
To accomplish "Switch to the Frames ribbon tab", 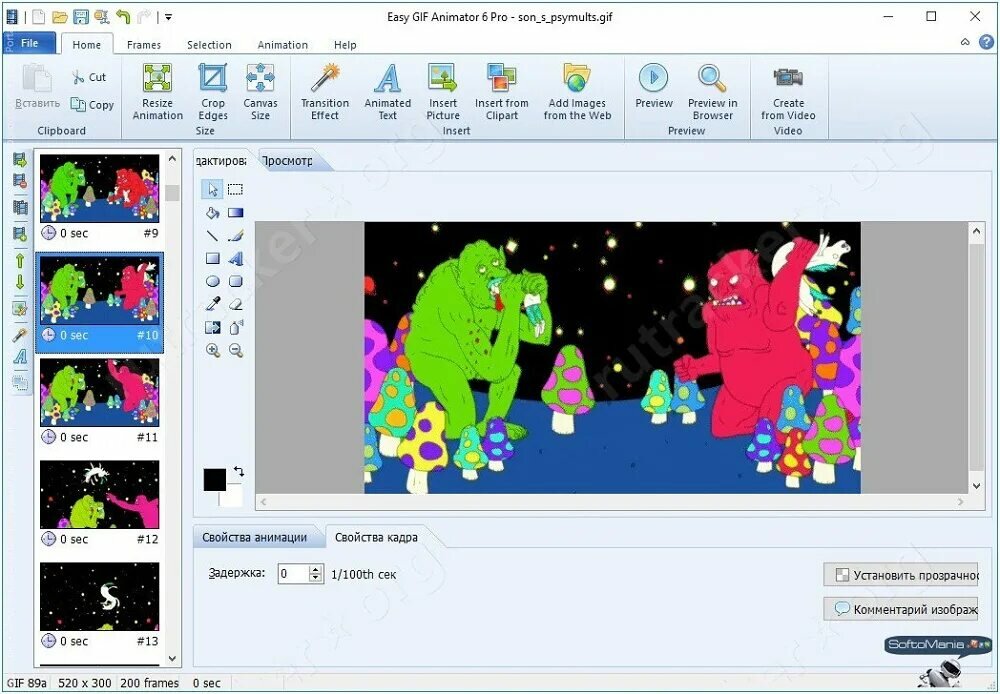I will point(143,45).
